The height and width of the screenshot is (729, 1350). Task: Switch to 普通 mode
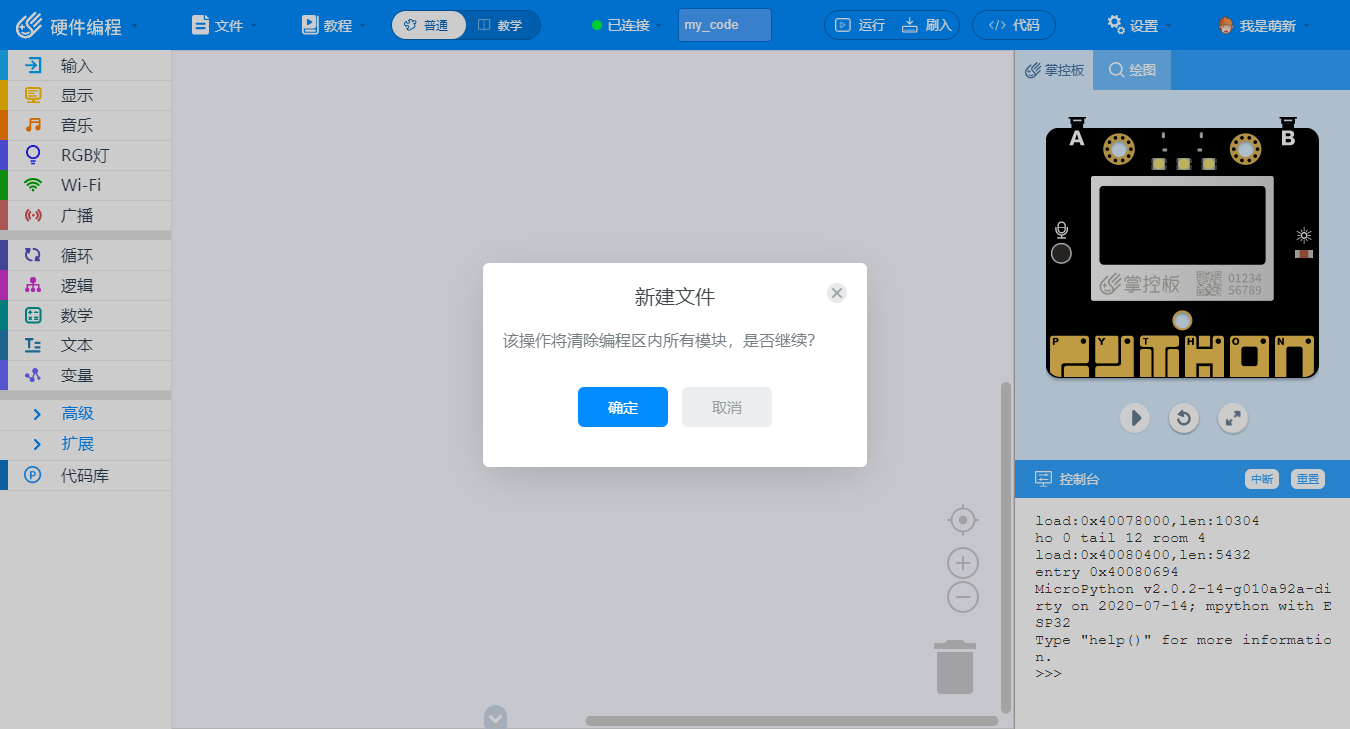point(428,25)
